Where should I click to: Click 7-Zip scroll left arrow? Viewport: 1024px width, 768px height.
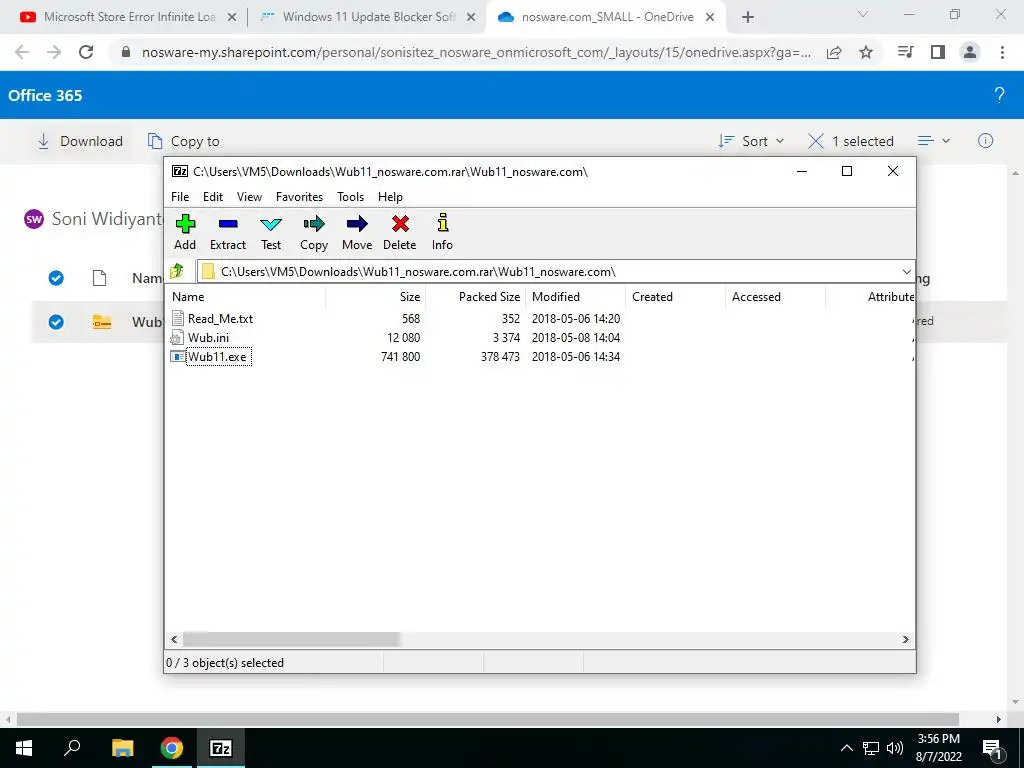pyautogui.click(x=174, y=639)
